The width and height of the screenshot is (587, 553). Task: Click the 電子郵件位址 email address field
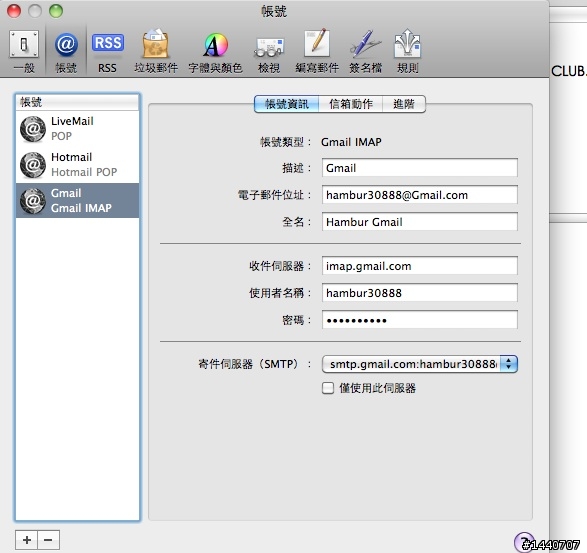(420, 195)
